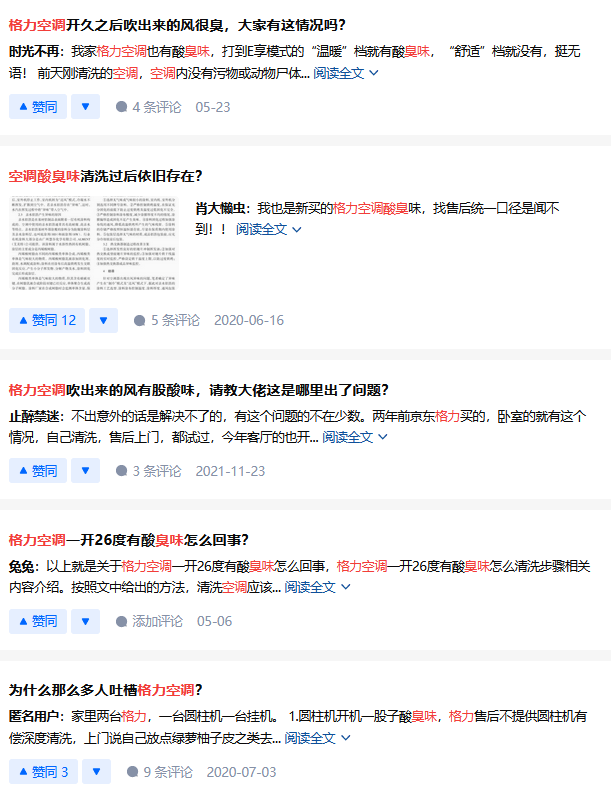Click 赞同 12 upvote button
Screen dimensions: 611x795
[47, 320]
